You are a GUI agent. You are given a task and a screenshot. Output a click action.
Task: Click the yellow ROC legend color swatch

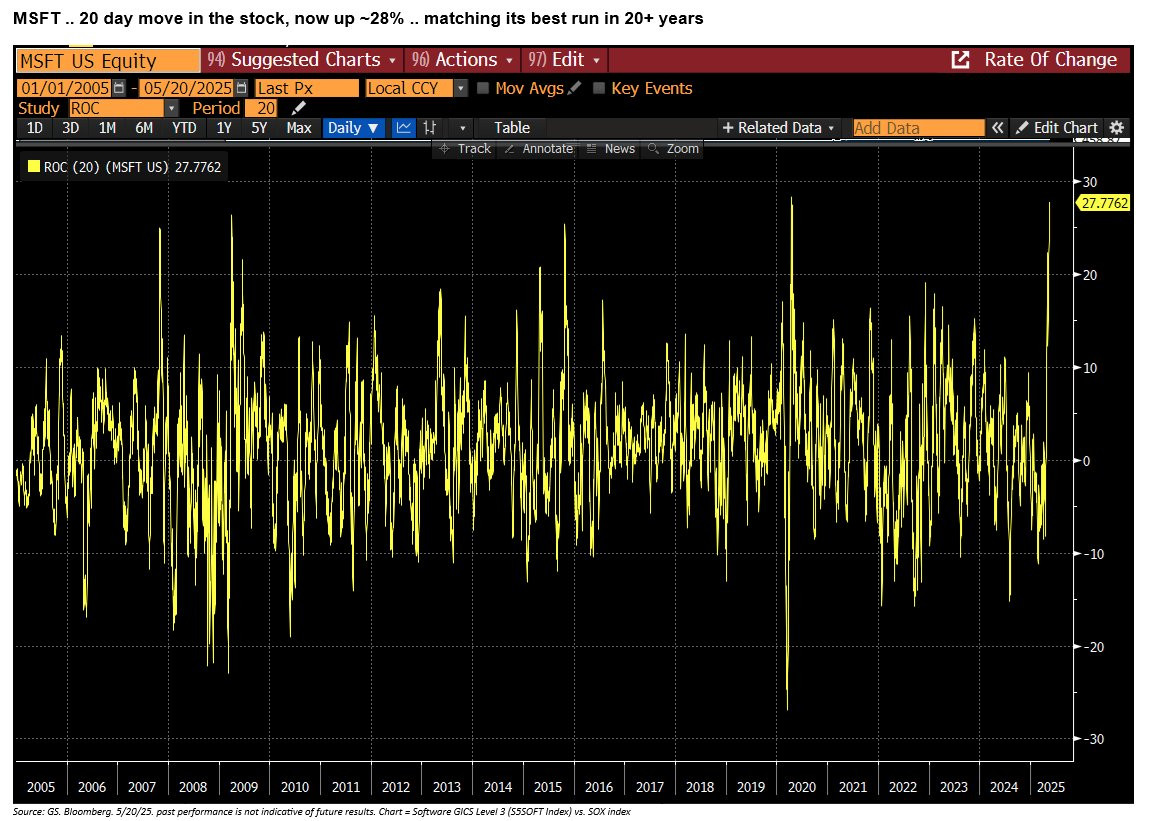[x=33, y=166]
